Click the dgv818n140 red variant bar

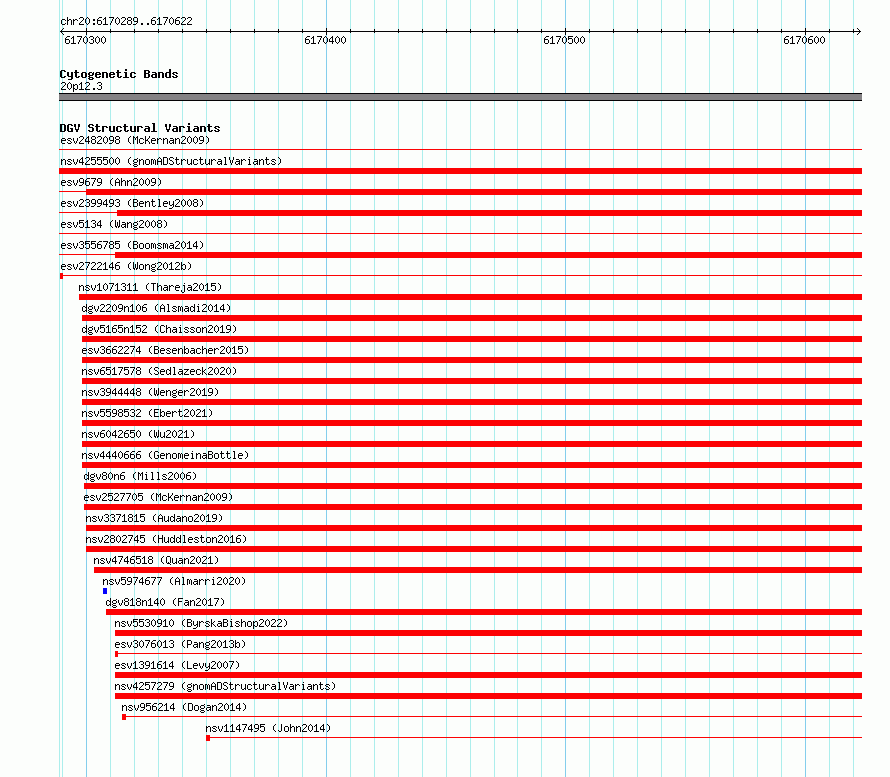pos(484,612)
